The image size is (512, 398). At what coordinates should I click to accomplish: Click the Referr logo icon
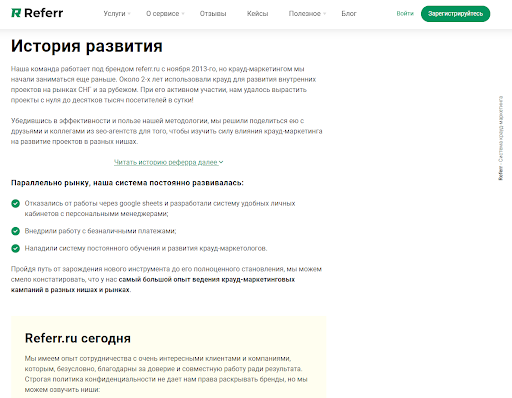16,13
